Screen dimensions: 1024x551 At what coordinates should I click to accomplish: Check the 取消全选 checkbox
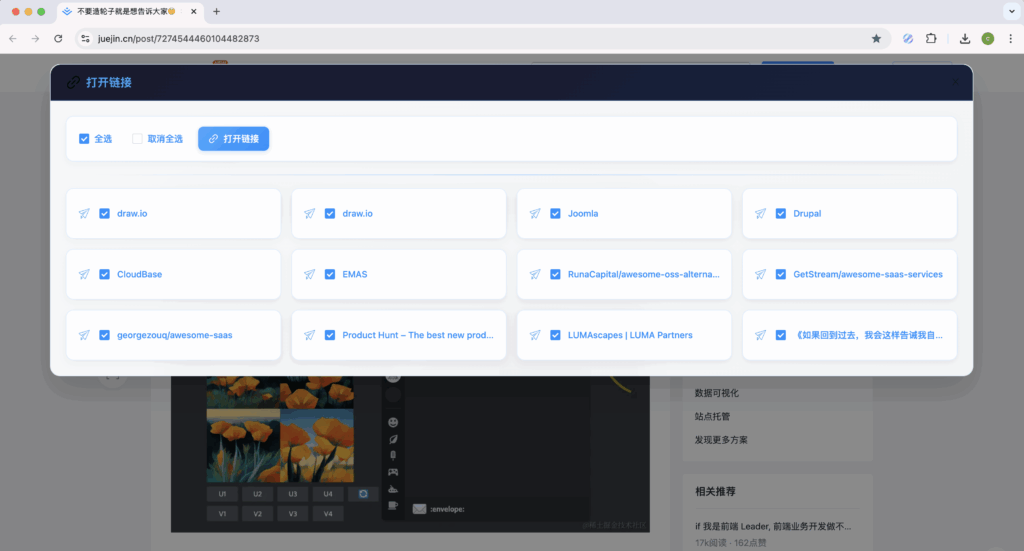138,139
